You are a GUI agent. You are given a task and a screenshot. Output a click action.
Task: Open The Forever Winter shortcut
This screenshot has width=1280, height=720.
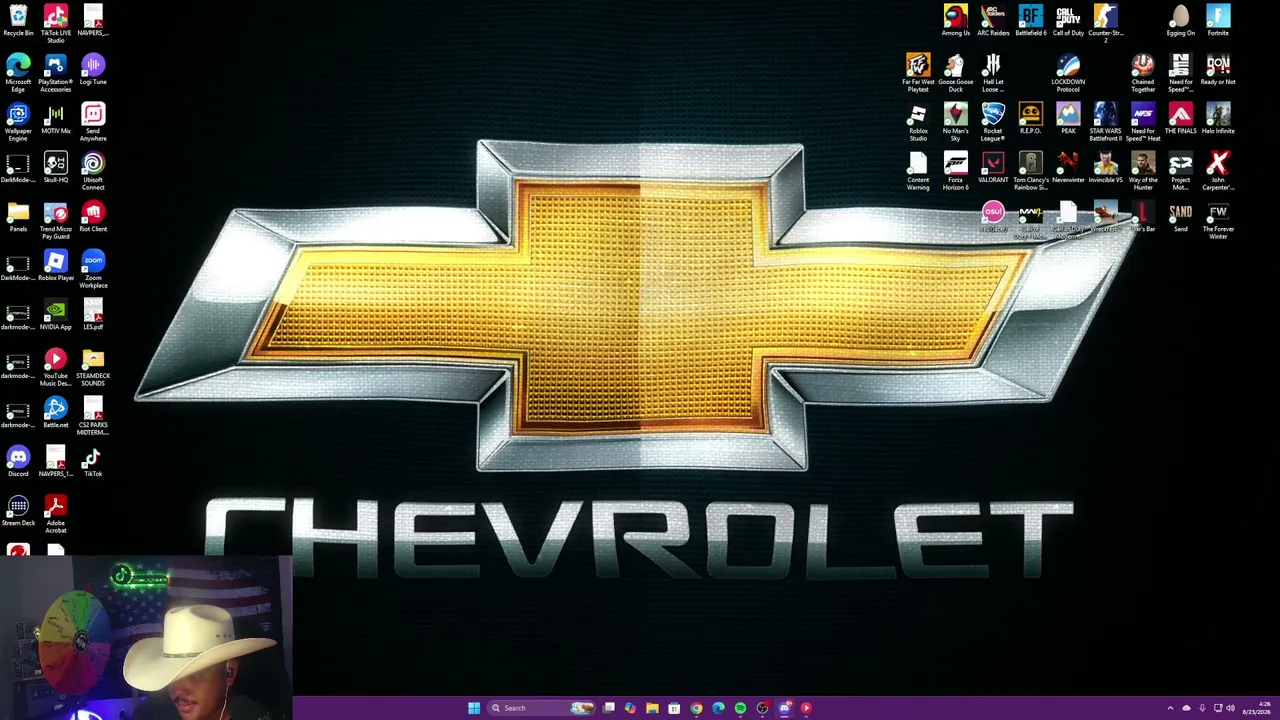point(1218,220)
